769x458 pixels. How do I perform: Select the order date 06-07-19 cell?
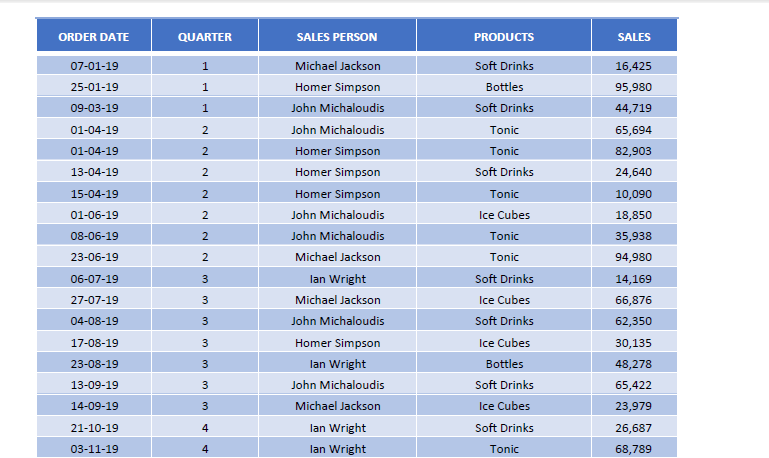coord(94,279)
